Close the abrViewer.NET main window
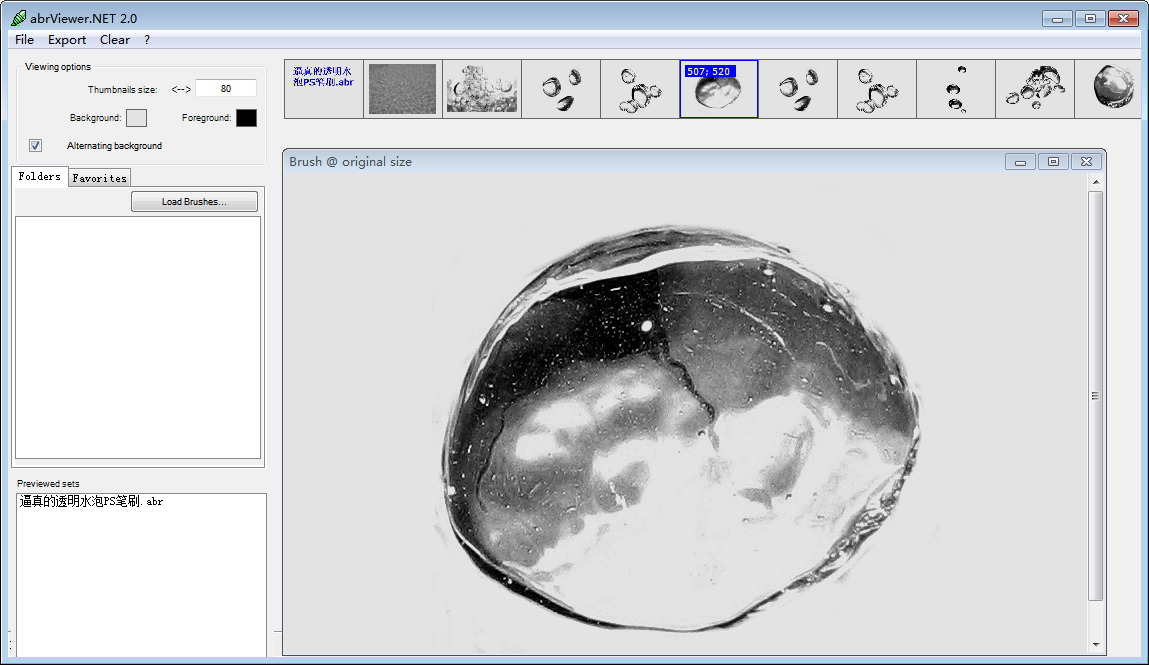The image size is (1149, 665). pos(1123,19)
